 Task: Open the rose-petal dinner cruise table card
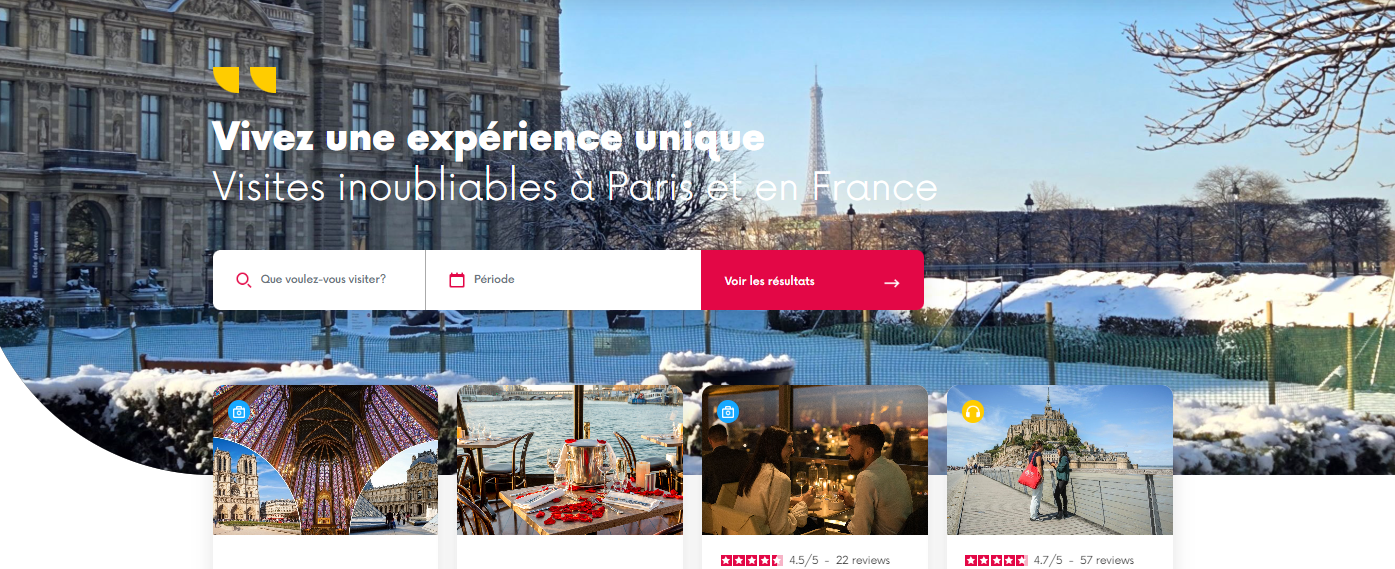coord(570,460)
